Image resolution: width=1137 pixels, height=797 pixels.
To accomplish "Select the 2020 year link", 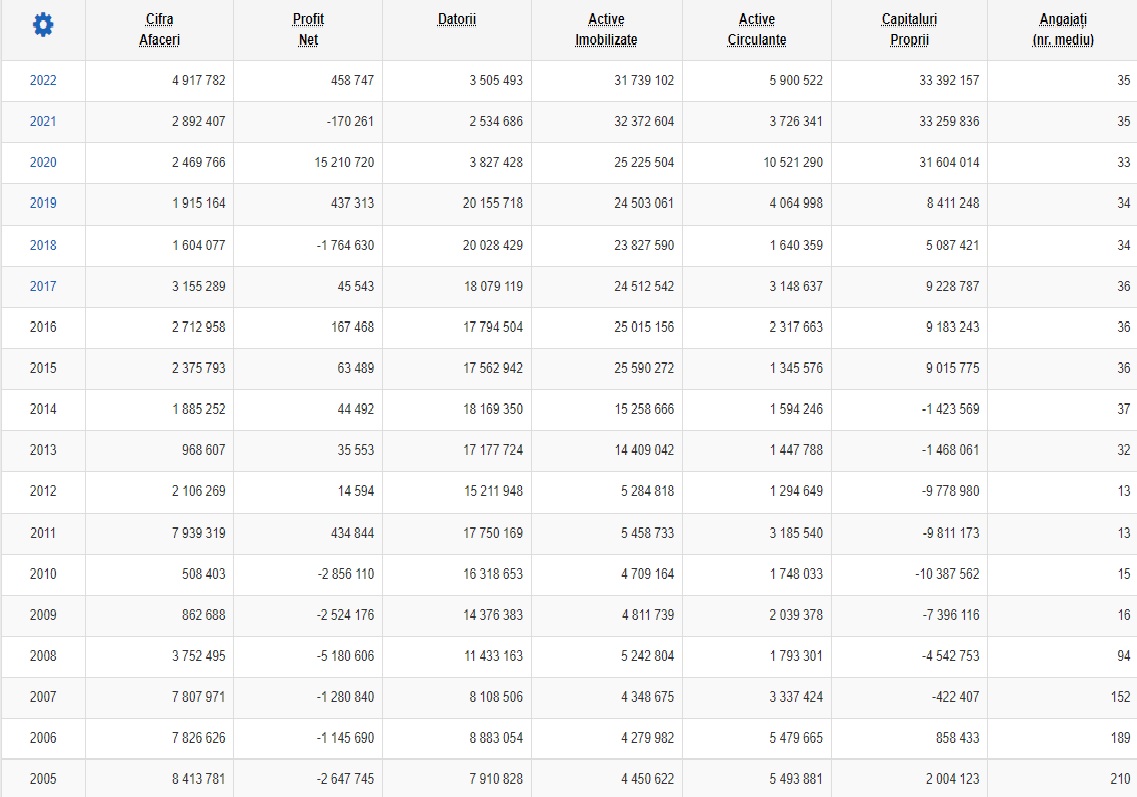I will (43, 162).
